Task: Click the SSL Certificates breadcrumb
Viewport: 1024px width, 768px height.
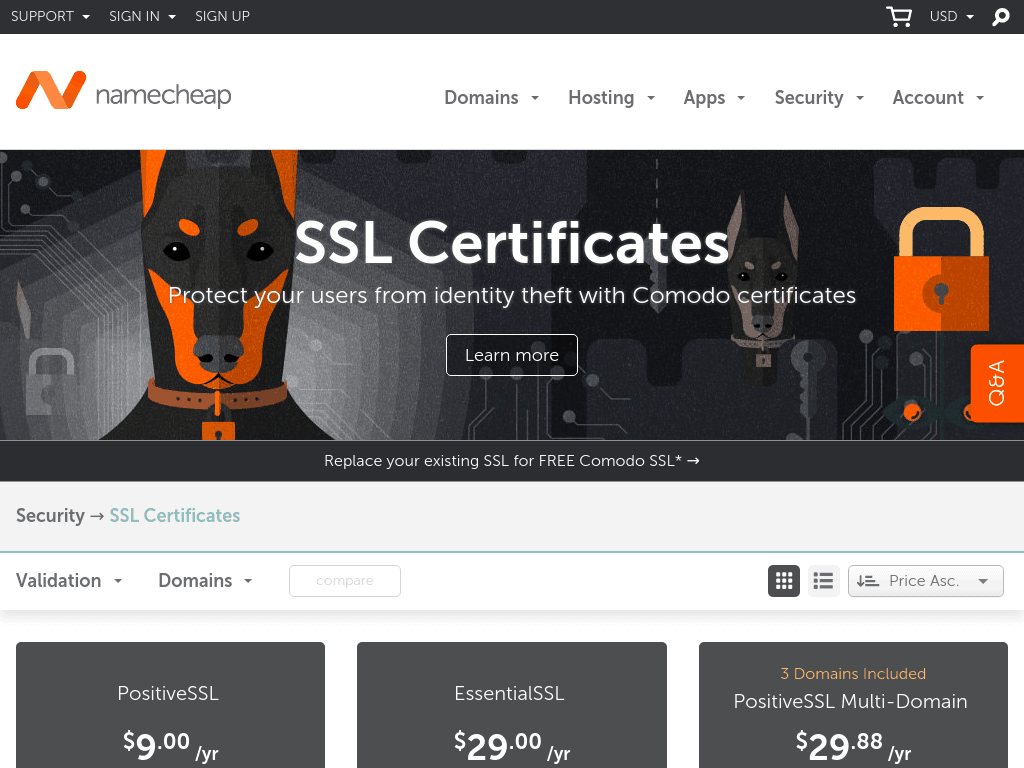Action: click(x=174, y=515)
